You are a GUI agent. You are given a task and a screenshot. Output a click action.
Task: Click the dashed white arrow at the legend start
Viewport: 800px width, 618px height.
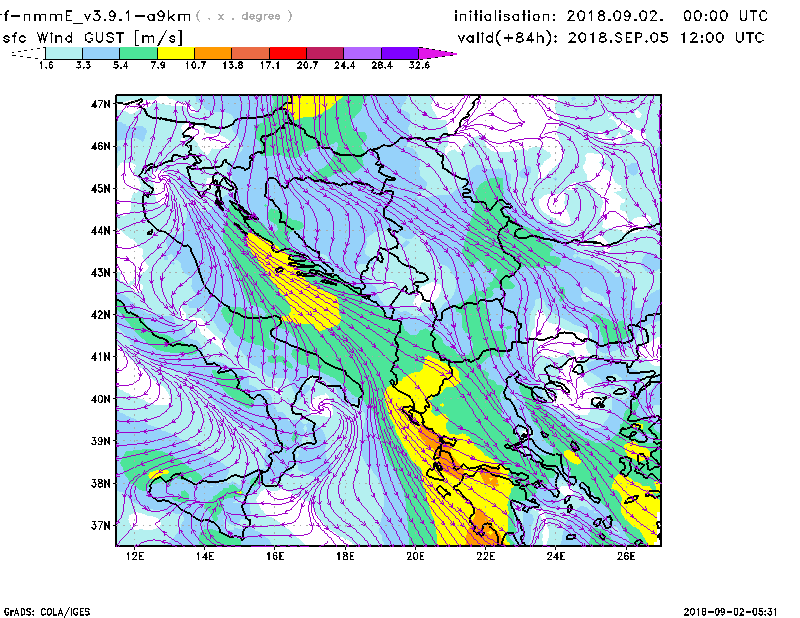point(28,53)
